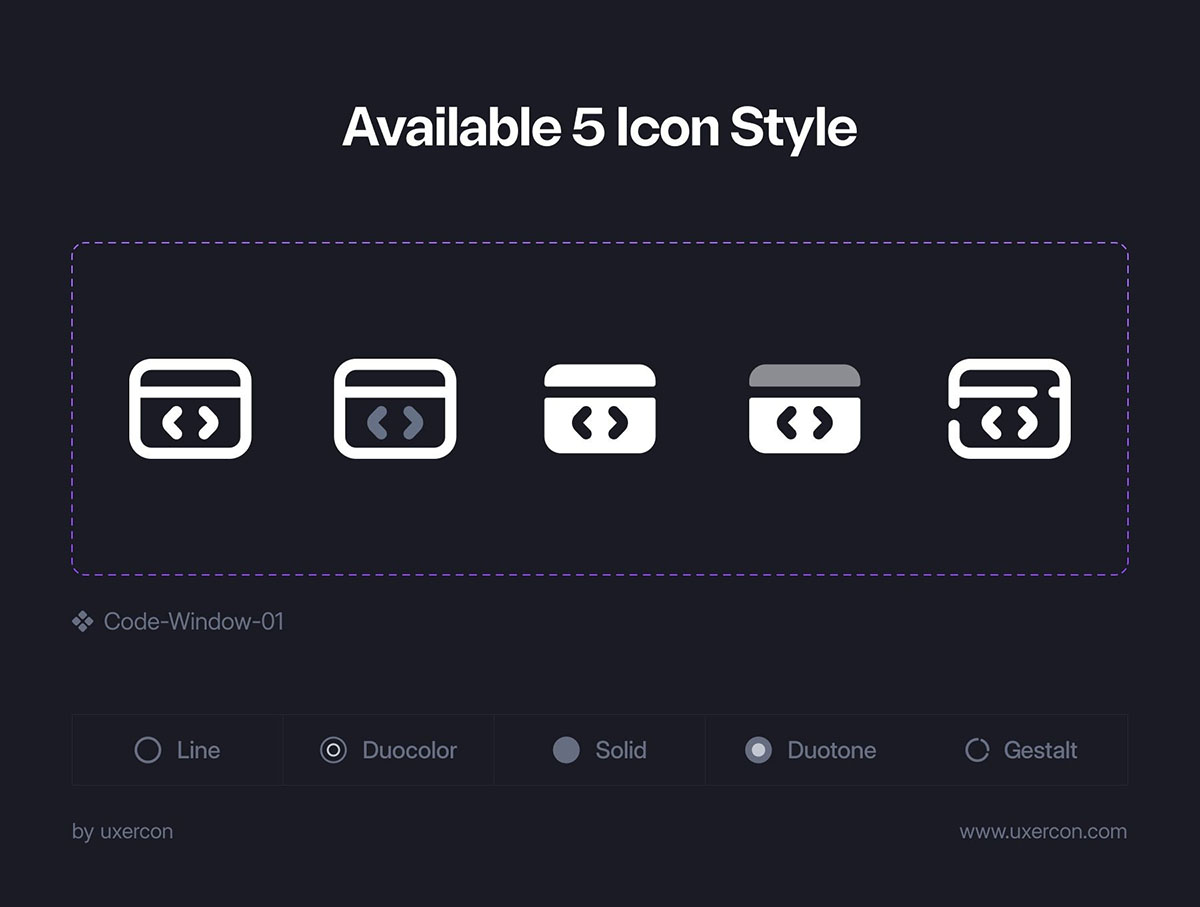Choose the Solid tab label
The image size is (1200, 907).
click(621, 750)
